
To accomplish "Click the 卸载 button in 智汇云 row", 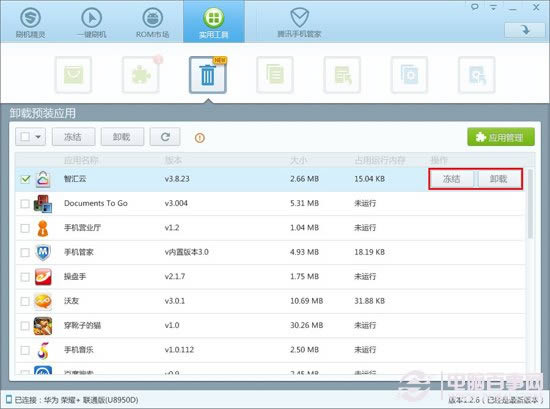I will [498, 179].
